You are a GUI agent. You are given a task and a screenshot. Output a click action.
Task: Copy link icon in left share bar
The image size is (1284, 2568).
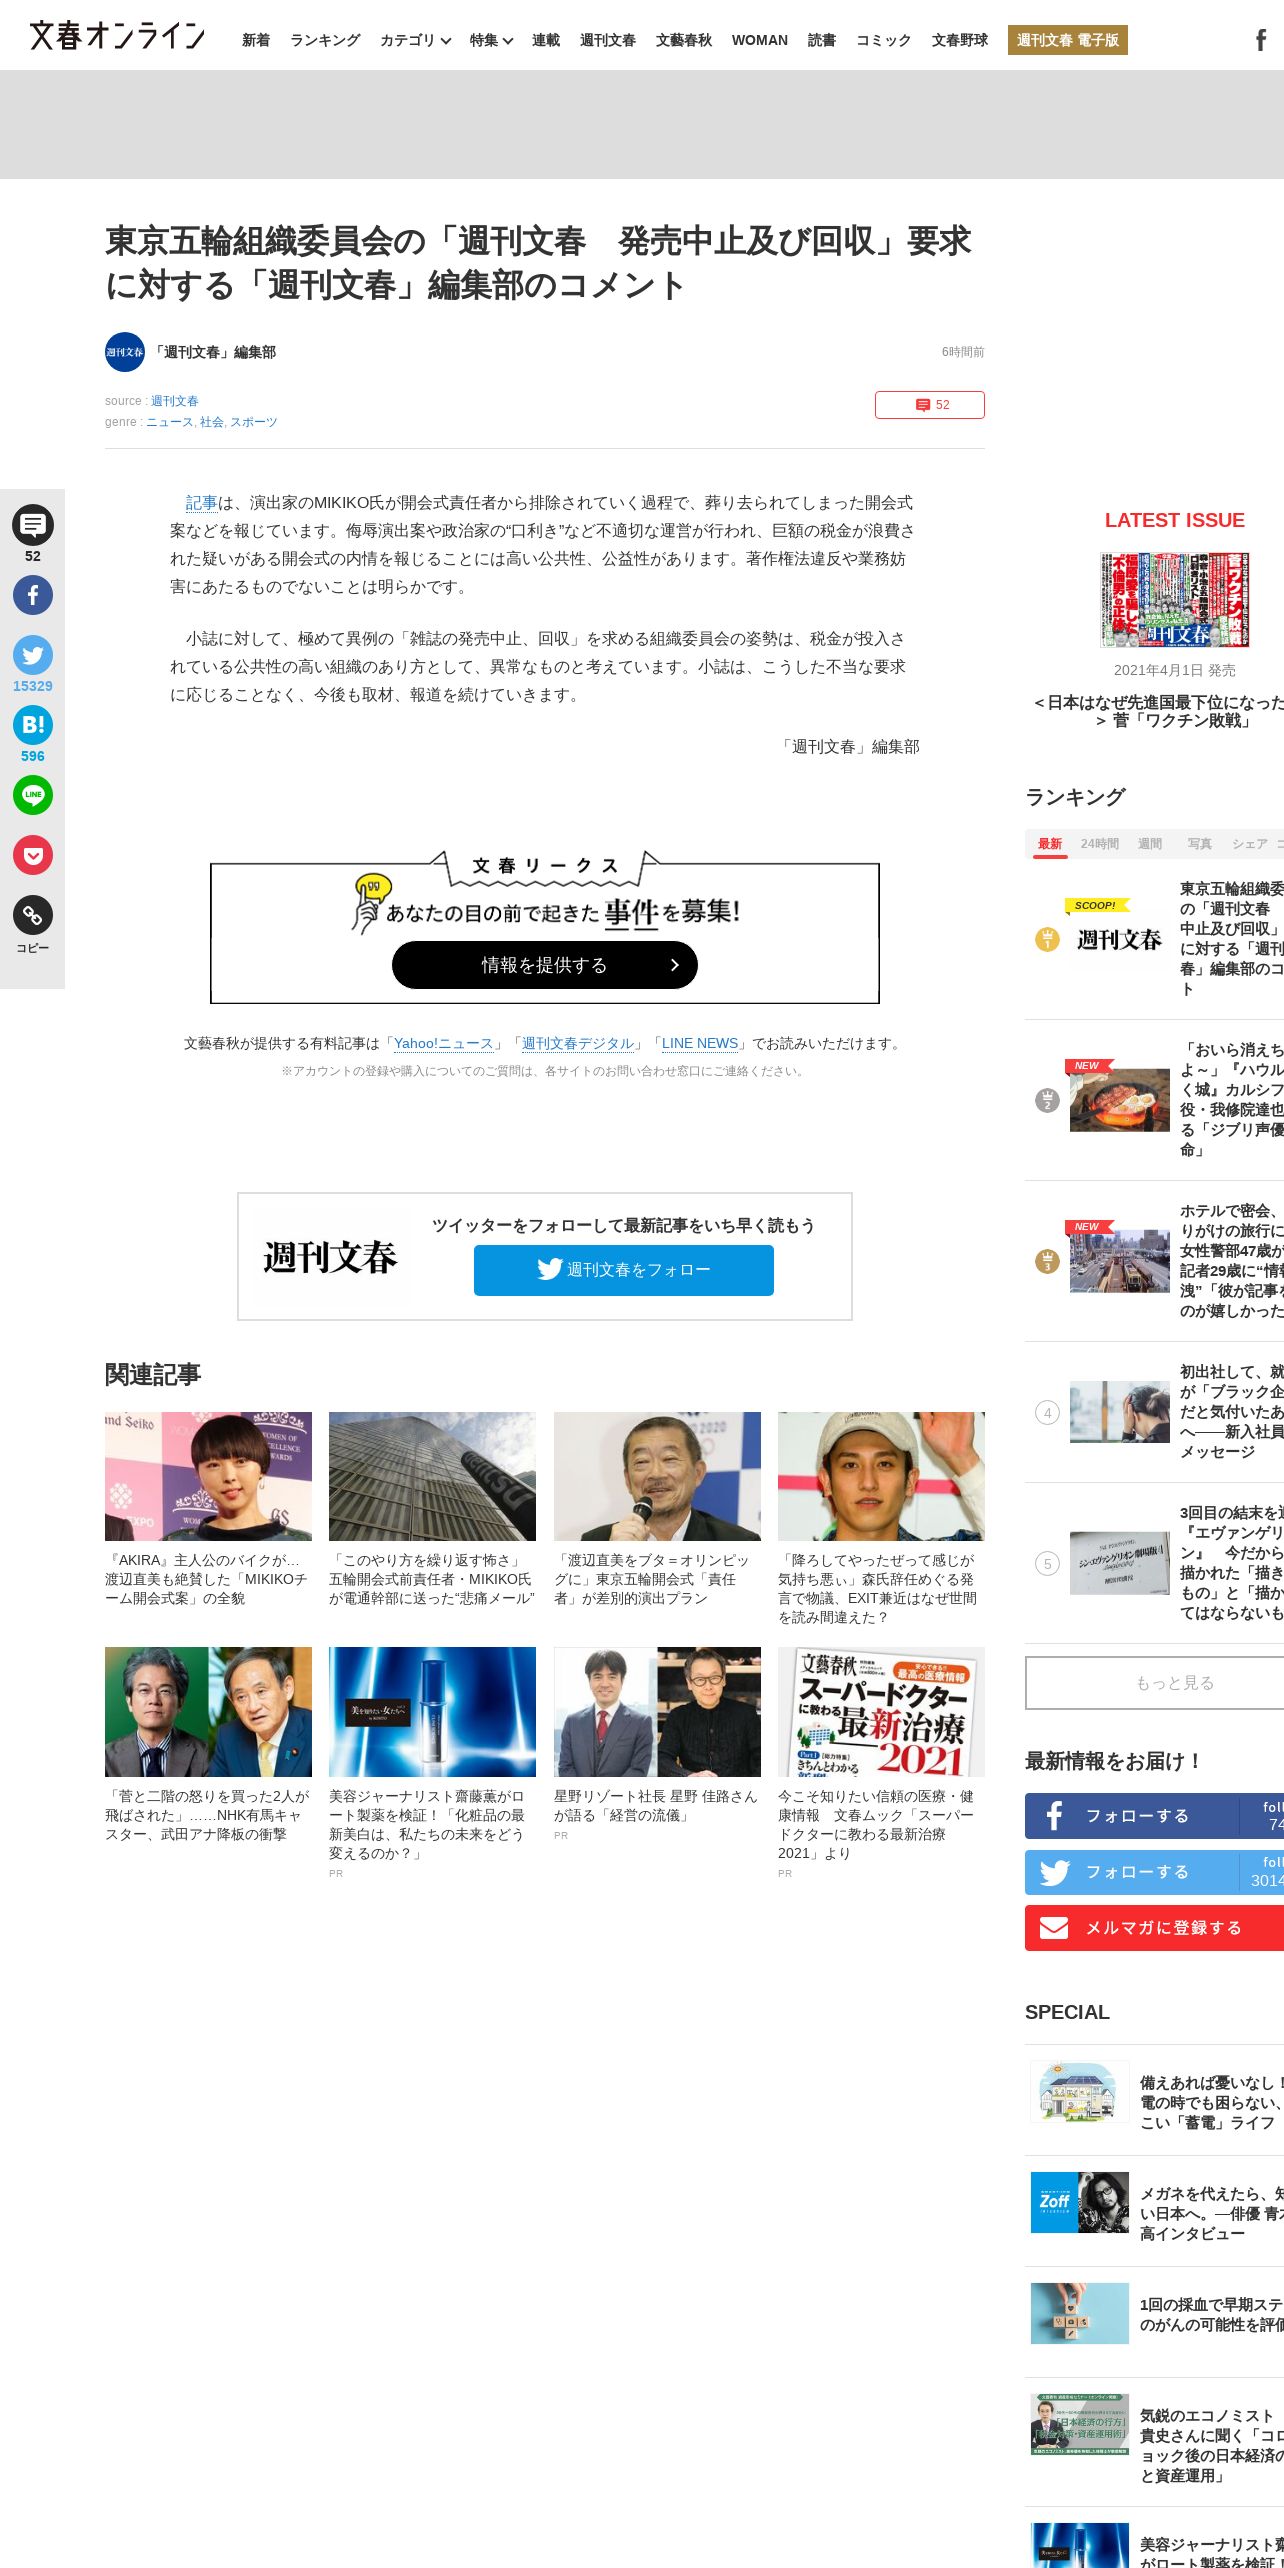pos(33,915)
